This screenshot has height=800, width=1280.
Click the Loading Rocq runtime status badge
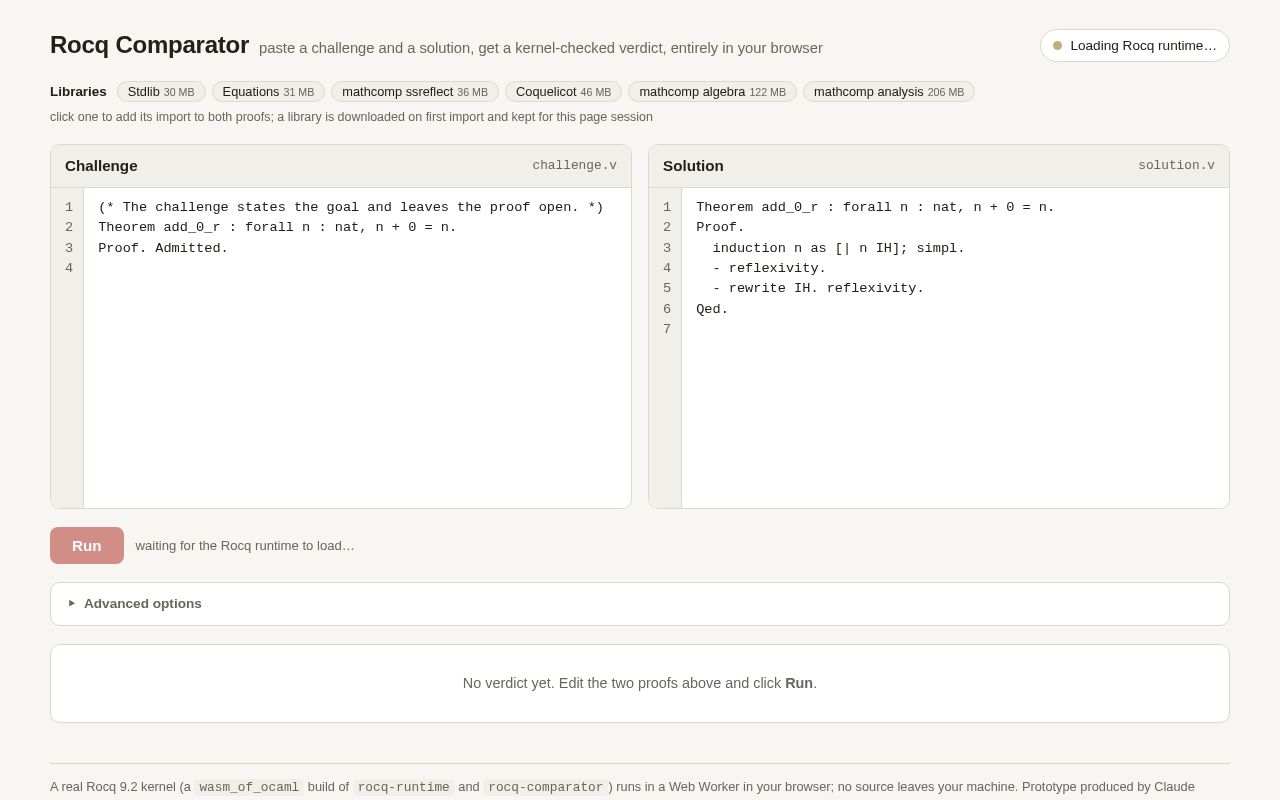click(1135, 46)
